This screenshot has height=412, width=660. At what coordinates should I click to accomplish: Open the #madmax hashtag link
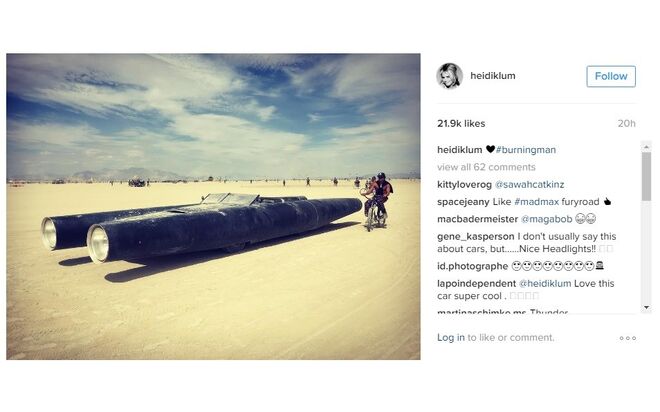(536, 202)
